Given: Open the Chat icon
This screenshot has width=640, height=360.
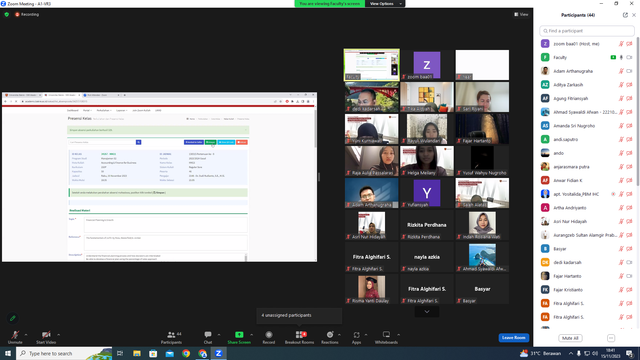Looking at the screenshot, I should click(208, 335).
